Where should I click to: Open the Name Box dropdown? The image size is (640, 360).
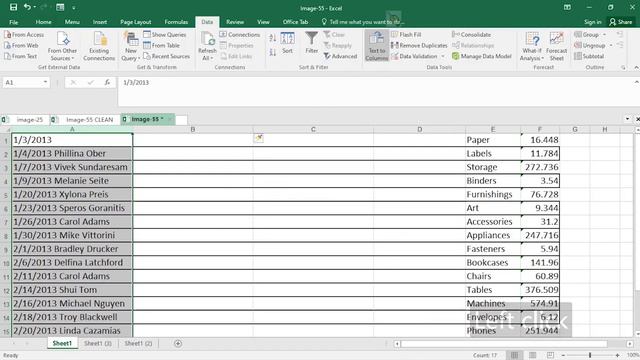45,82
